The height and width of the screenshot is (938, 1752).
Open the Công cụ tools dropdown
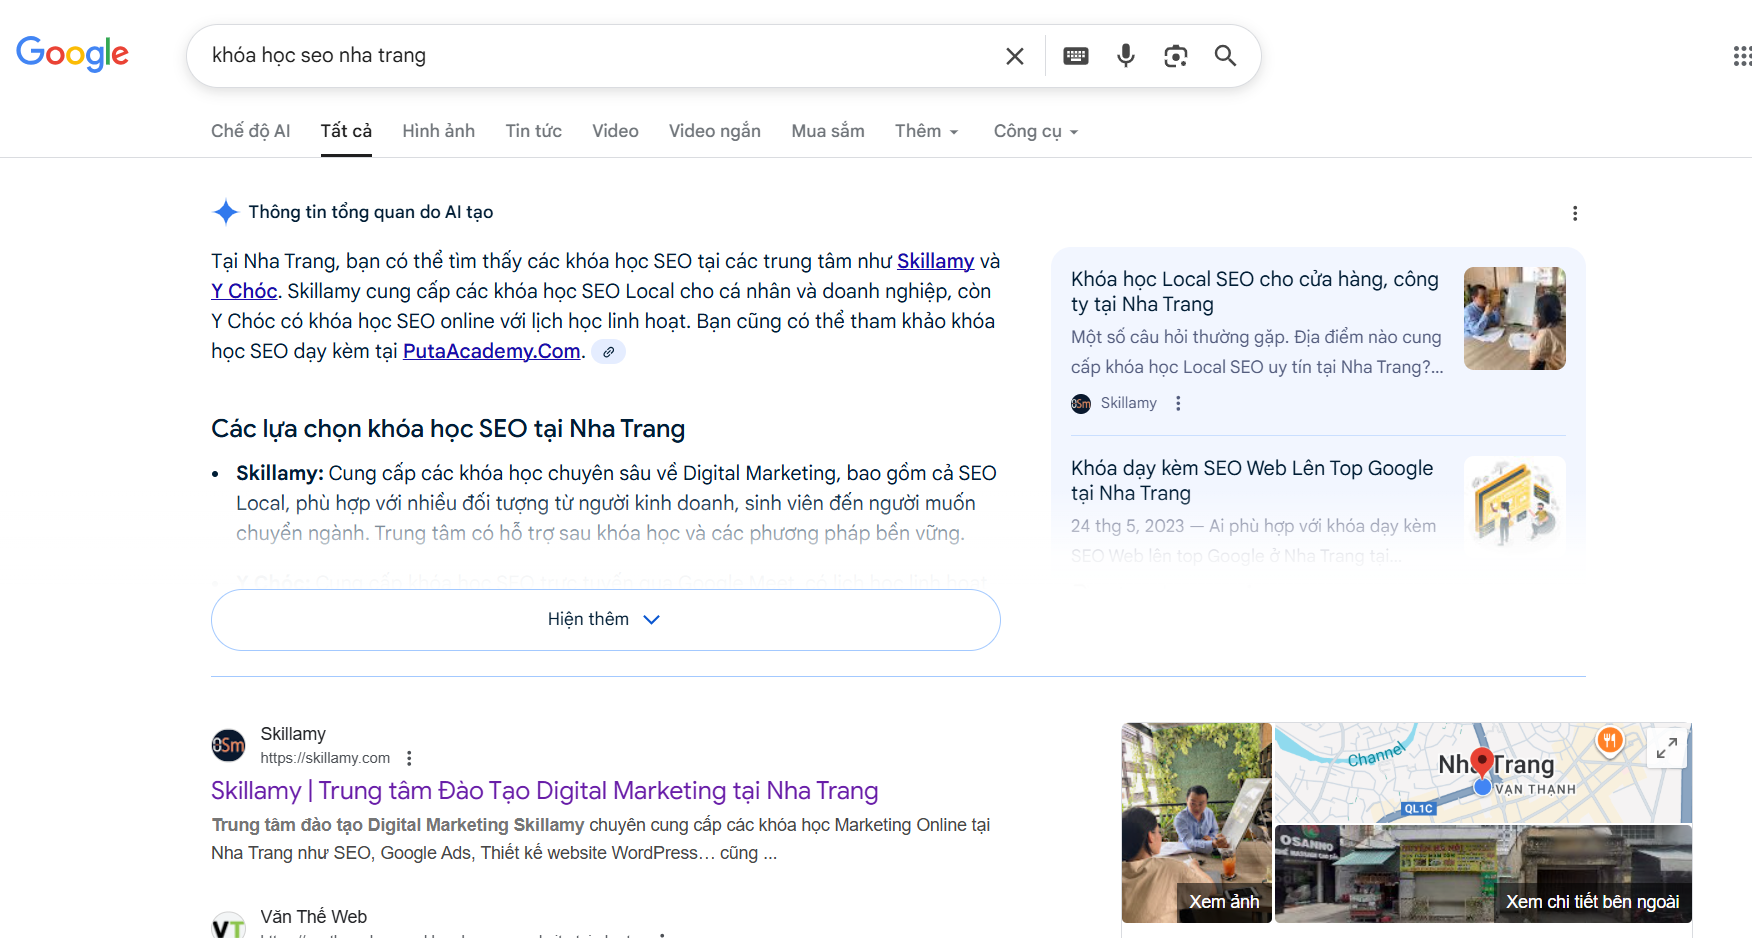(x=1035, y=131)
